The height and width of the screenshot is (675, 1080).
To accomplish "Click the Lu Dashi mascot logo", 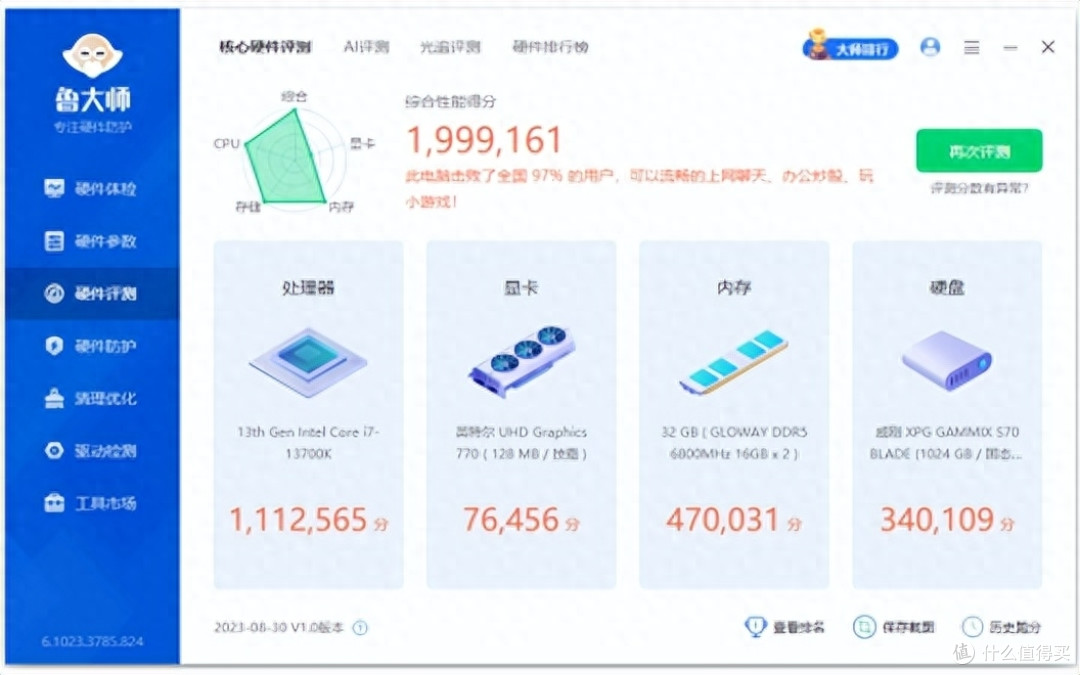I will [92, 56].
